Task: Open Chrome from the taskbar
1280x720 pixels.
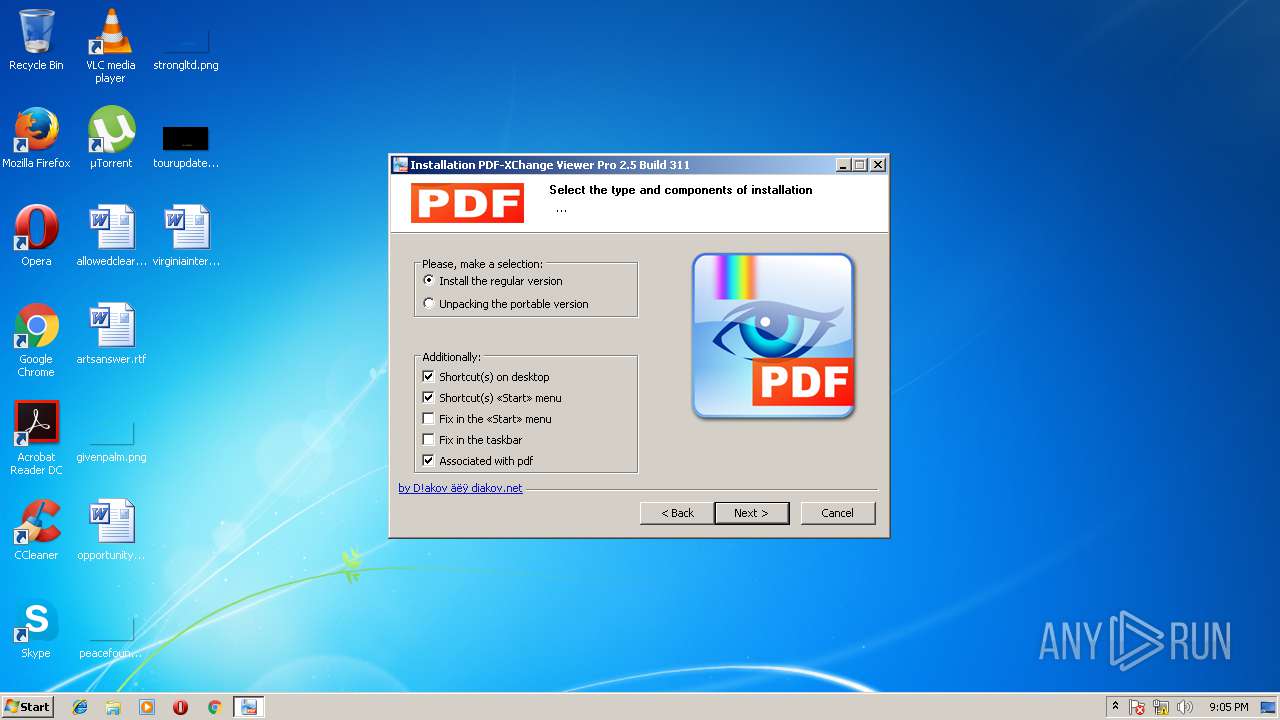Action: 214,707
